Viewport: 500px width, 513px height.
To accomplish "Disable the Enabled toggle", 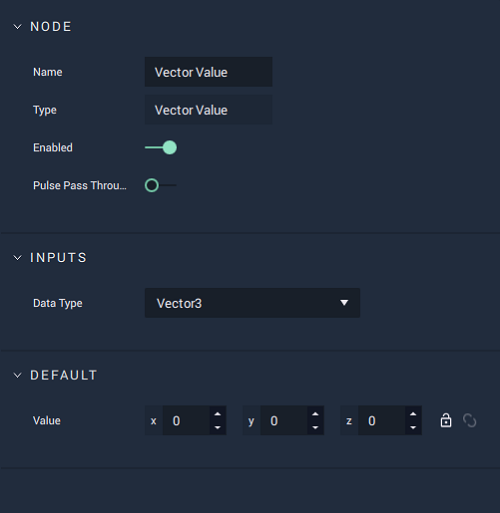I will click(x=161, y=147).
